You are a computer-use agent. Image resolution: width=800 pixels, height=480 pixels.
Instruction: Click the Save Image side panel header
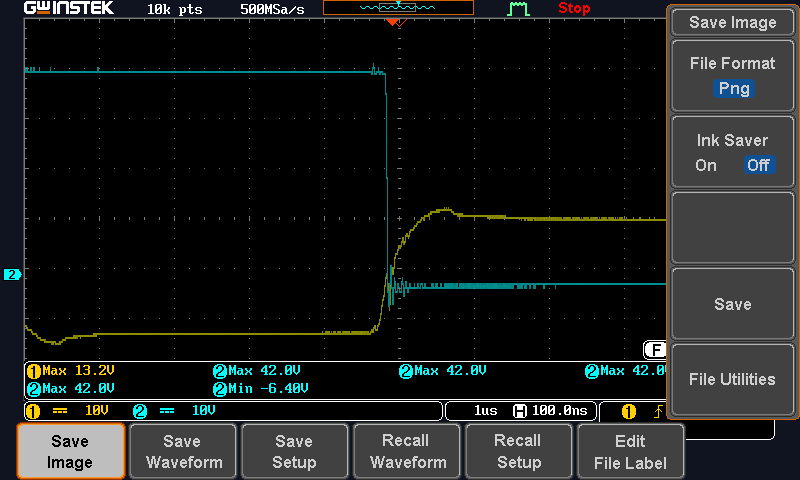733,22
